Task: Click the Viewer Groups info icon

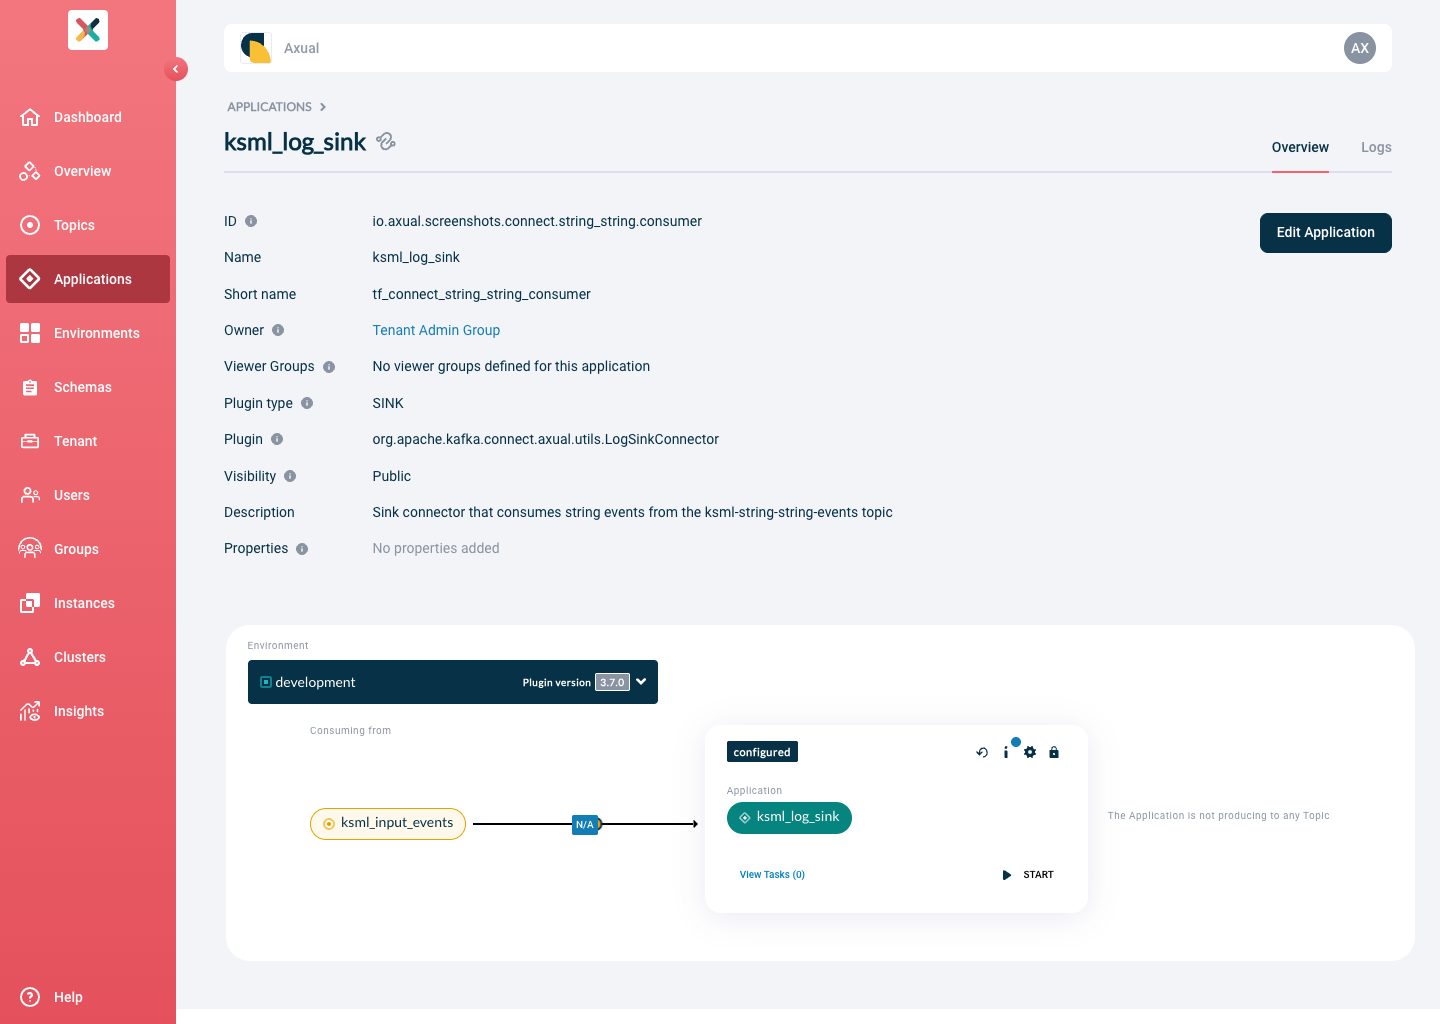Action: coord(329,367)
